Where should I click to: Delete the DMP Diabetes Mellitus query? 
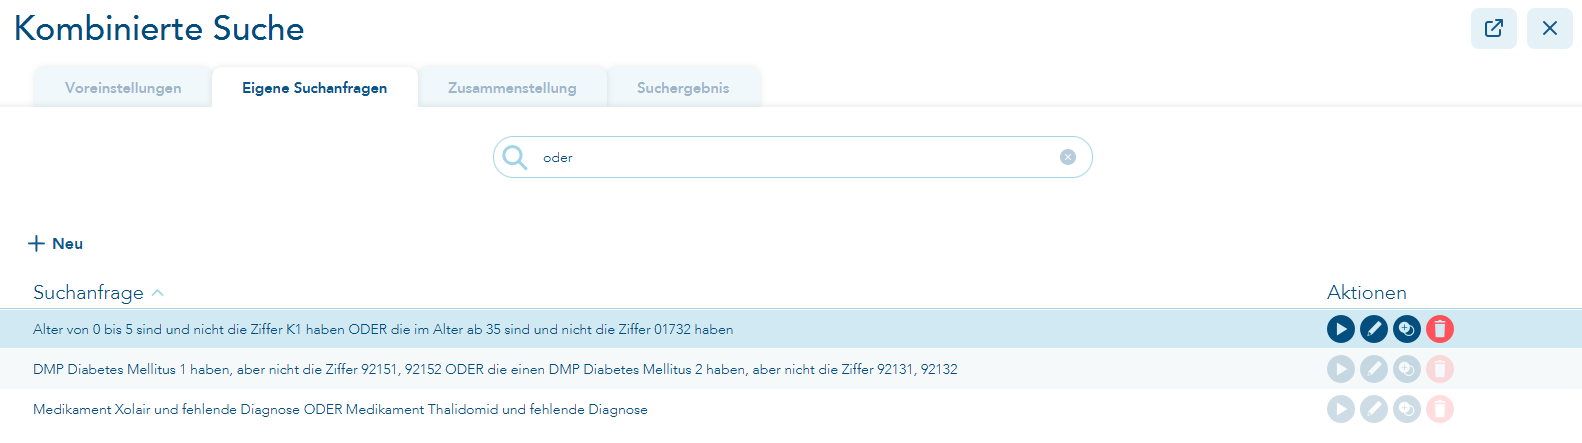[1440, 369]
